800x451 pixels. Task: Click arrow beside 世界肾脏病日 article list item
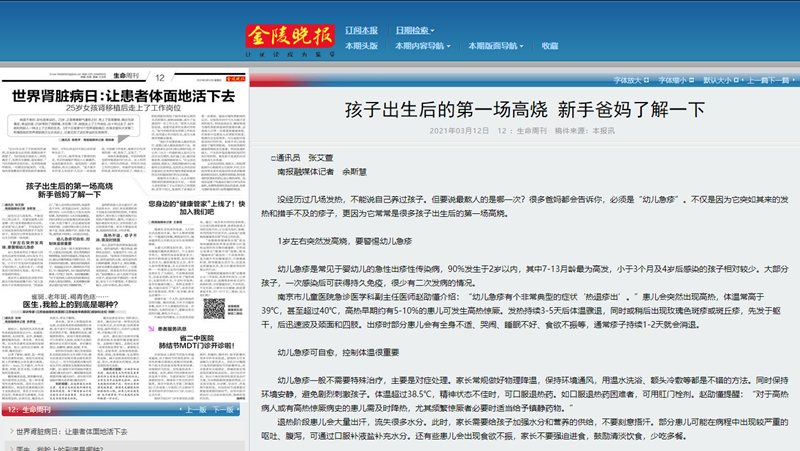10,431
